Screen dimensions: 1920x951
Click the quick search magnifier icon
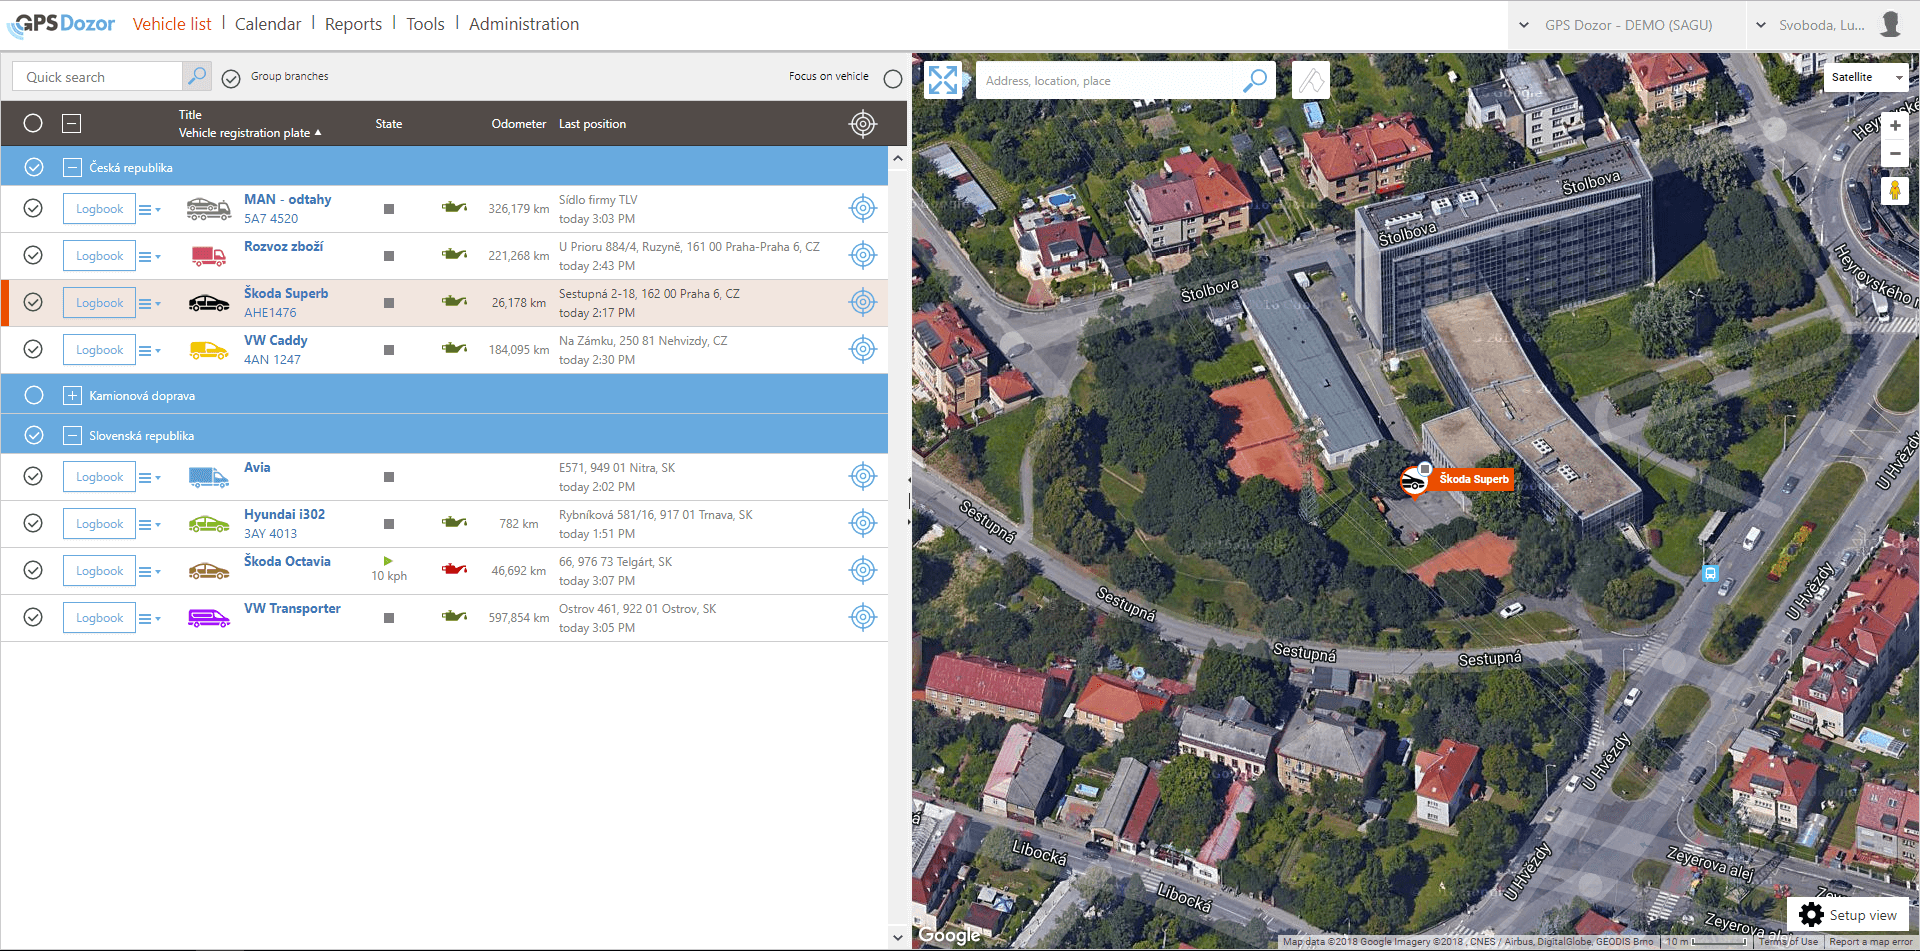[197, 76]
